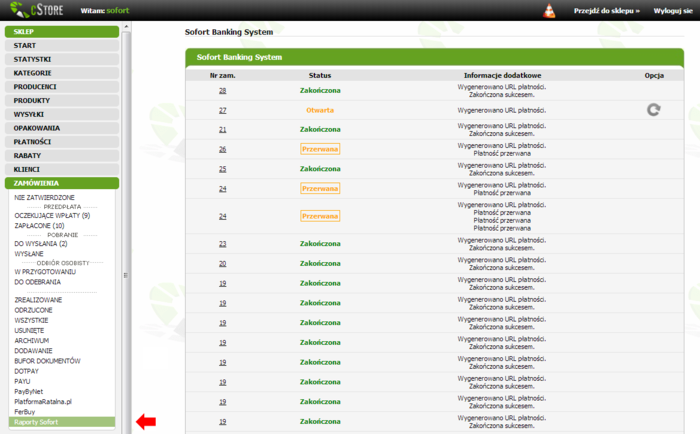Select DO ODEBRANIA orders

(38, 282)
